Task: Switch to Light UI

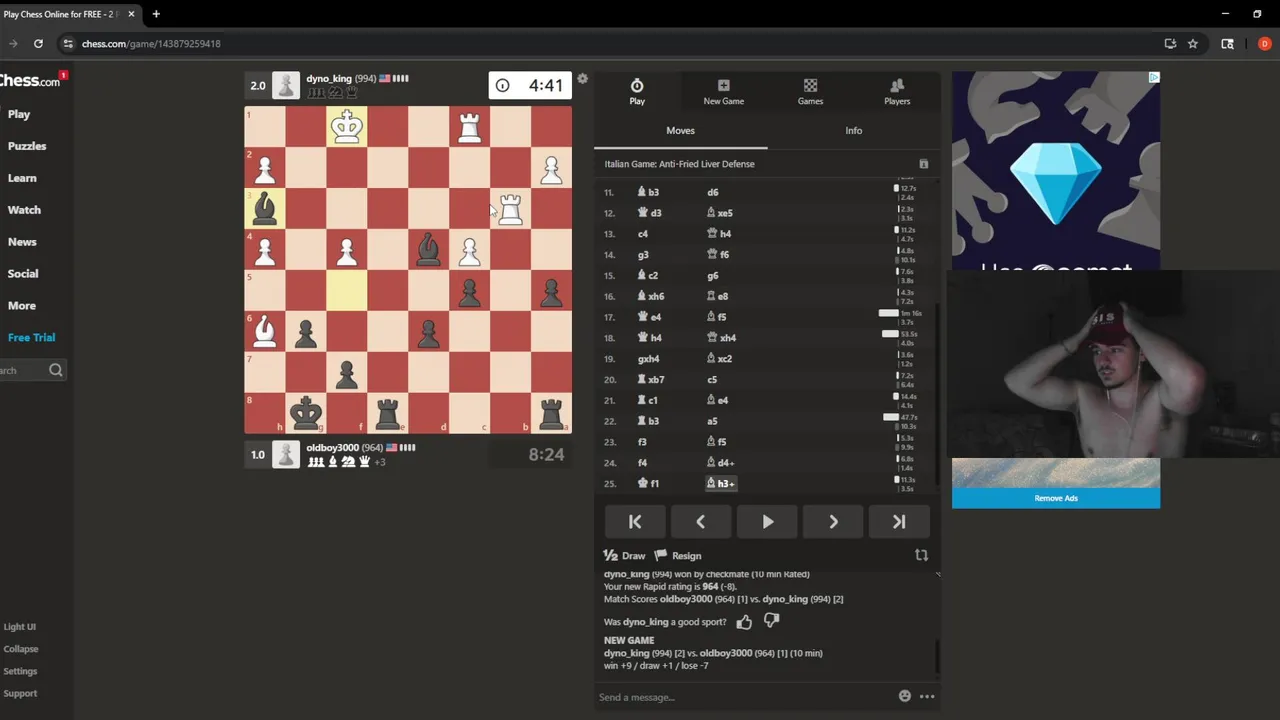Action: coord(19,627)
